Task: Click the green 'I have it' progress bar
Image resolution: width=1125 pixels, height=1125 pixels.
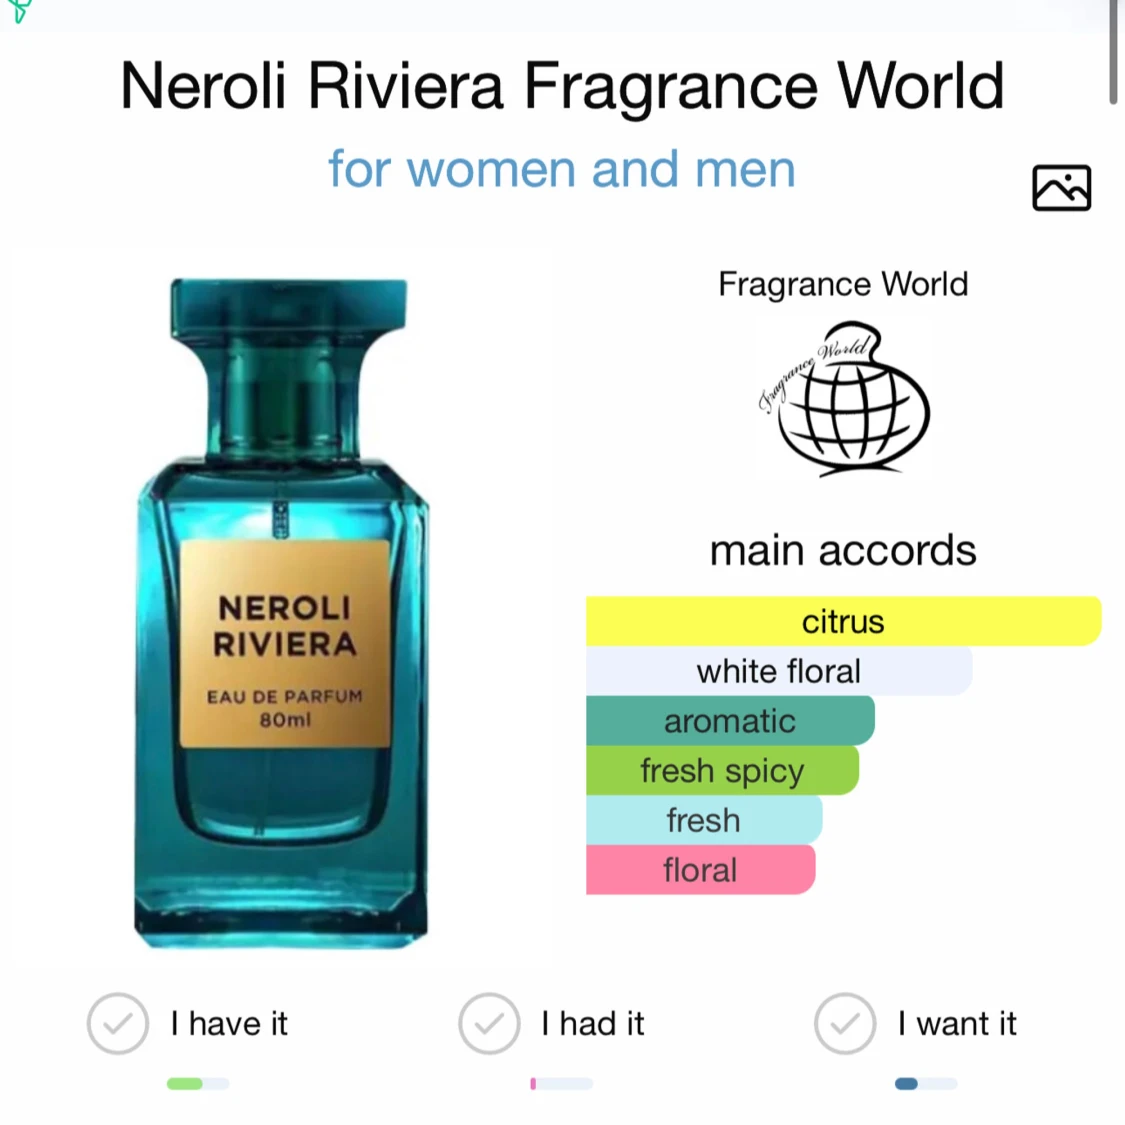Action: (198, 1083)
